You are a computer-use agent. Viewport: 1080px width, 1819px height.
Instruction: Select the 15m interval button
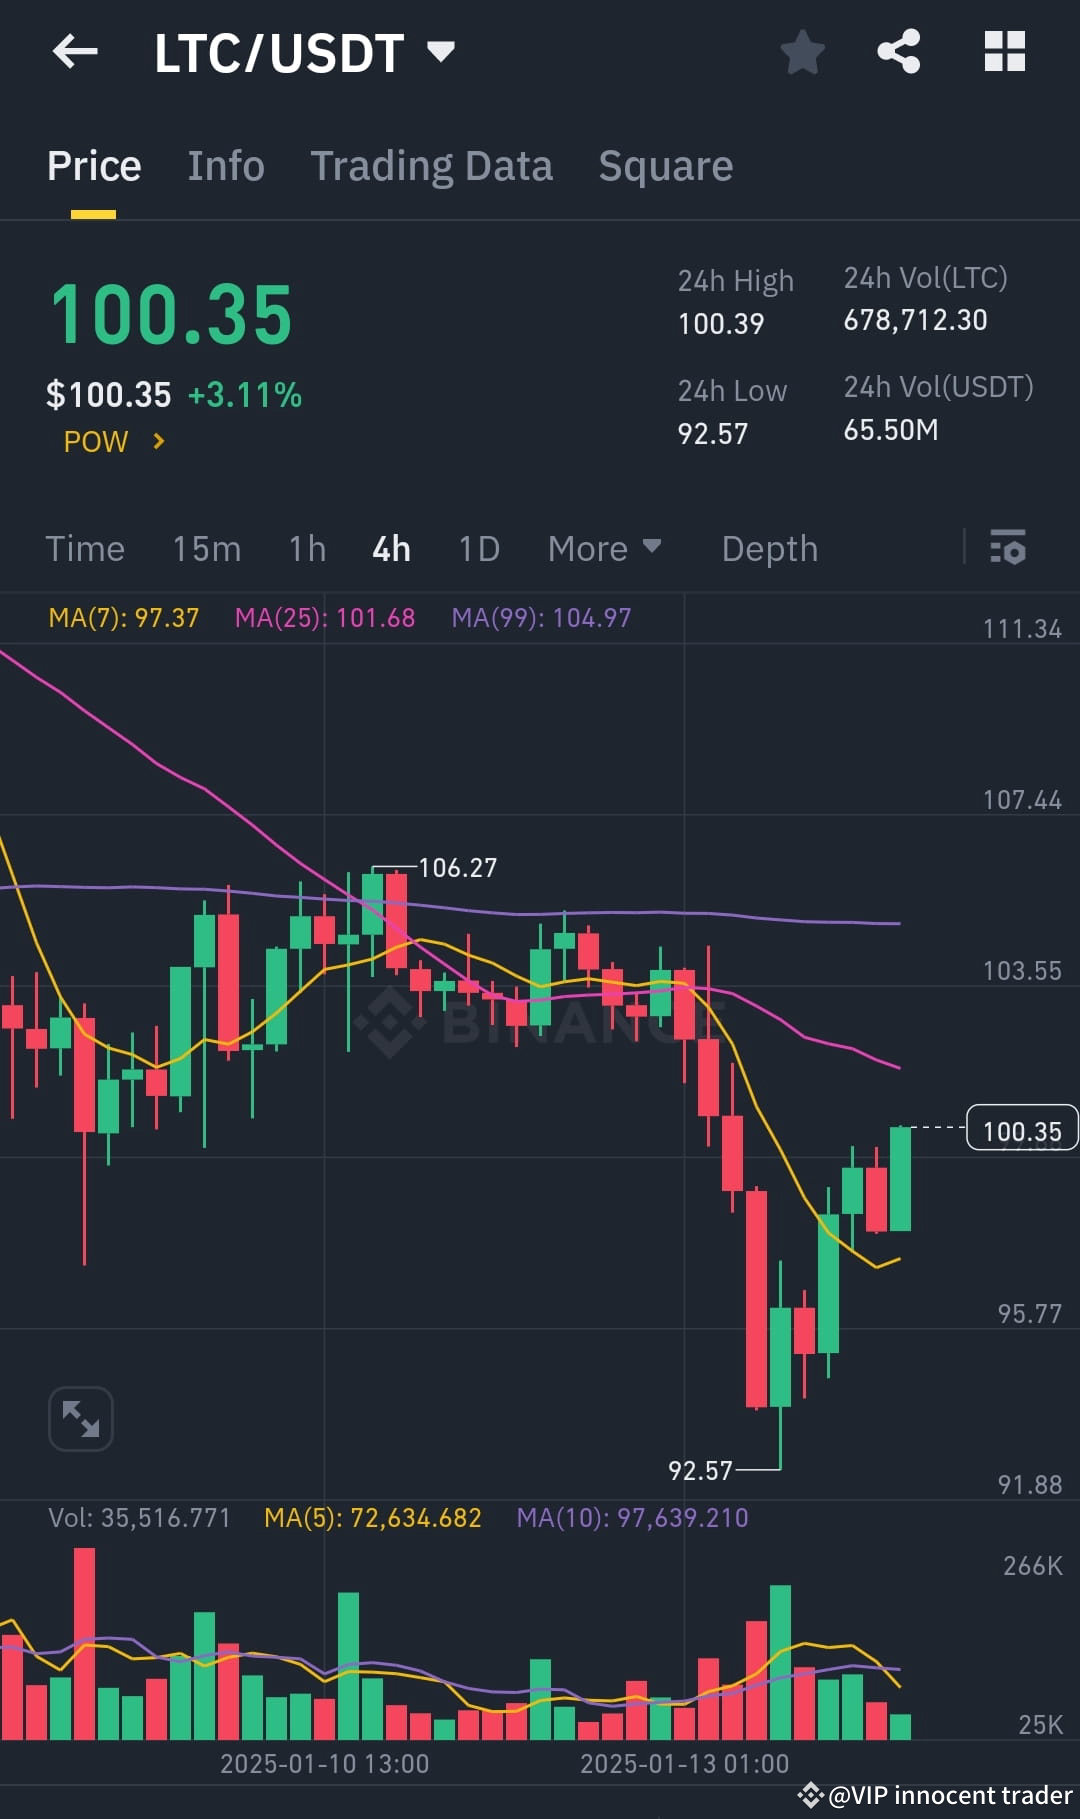206,548
